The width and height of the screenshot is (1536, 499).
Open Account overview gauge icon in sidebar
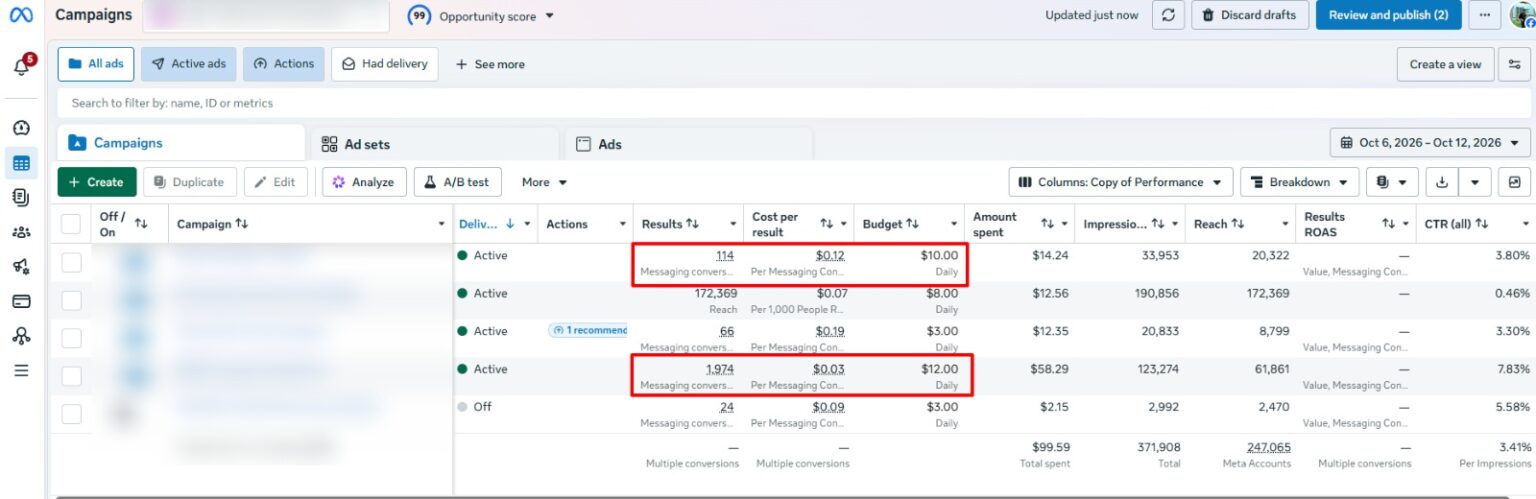tap(21, 128)
